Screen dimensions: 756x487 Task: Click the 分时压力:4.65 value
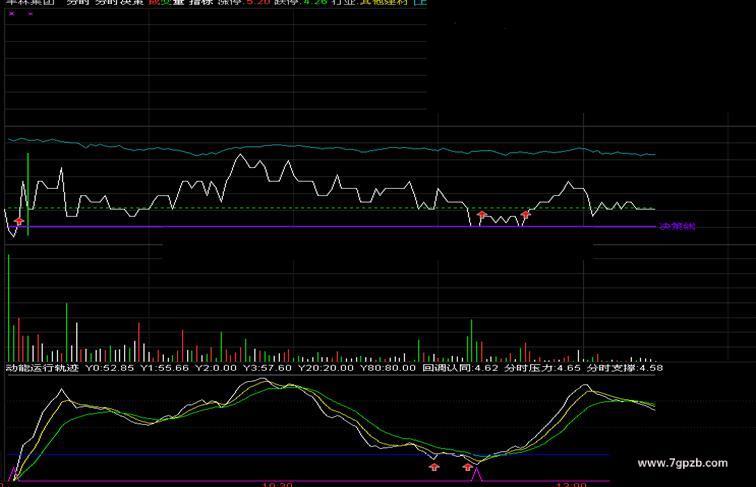point(542,368)
